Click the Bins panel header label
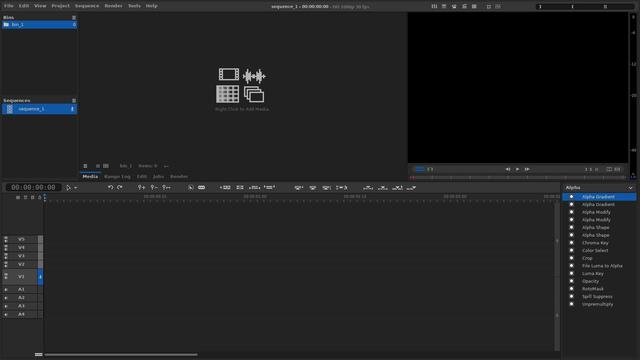This screenshot has width=640, height=360. (x=9, y=18)
